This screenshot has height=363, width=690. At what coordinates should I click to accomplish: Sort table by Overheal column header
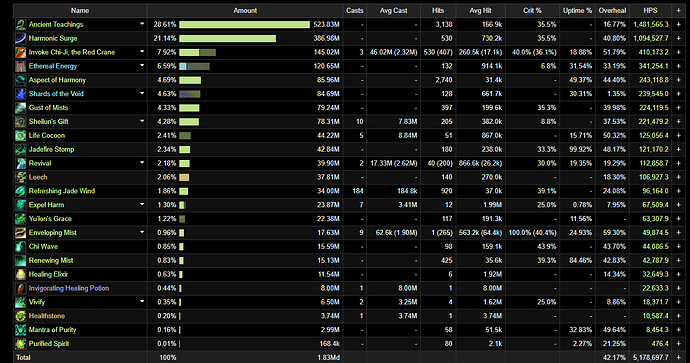pos(612,11)
